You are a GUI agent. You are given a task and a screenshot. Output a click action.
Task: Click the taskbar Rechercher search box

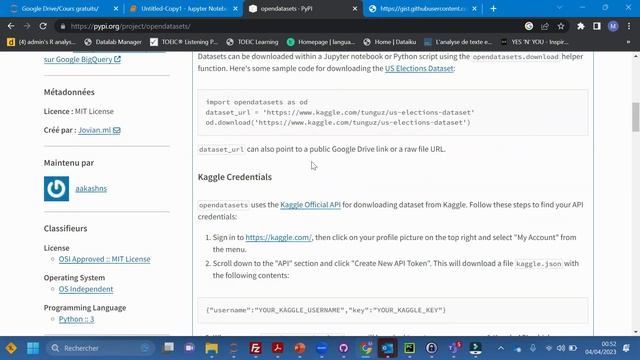tap(100, 348)
